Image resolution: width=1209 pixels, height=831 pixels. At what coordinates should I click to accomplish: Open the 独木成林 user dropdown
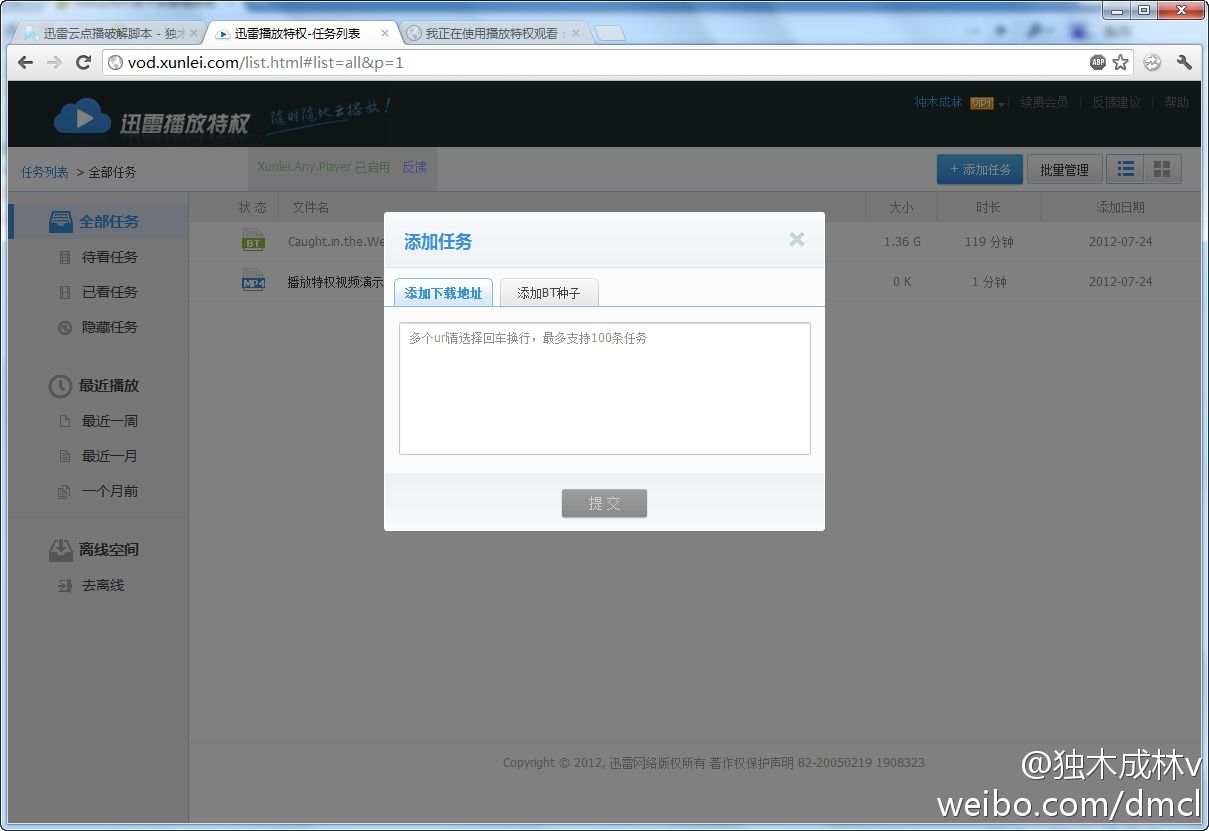[959, 102]
